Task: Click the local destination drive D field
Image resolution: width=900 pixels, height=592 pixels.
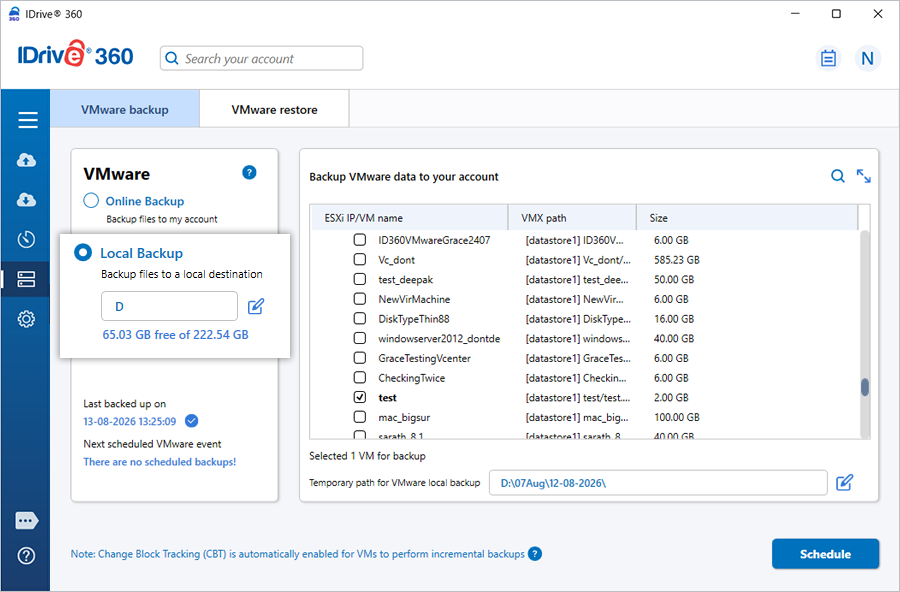Action: tap(169, 306)
